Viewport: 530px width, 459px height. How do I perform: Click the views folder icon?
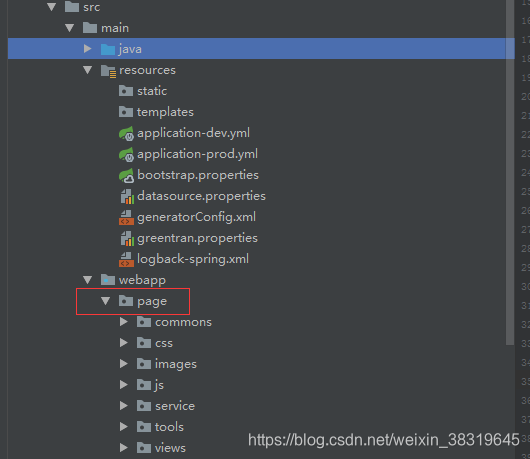144,448
